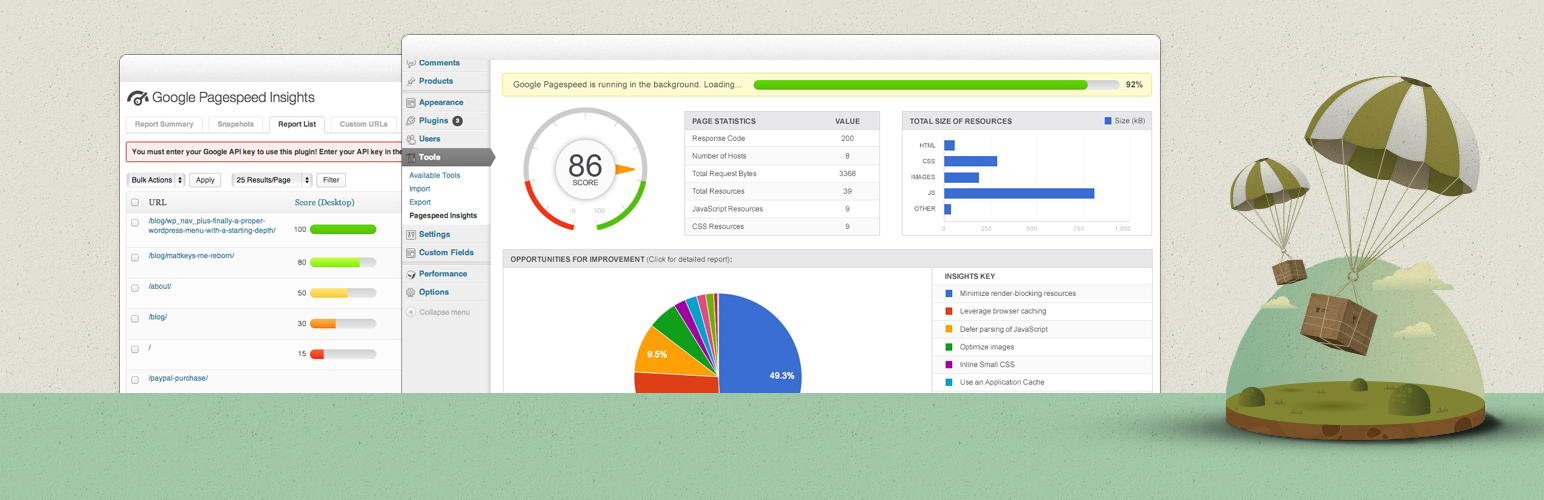Click the Settings sliders icon
1544x500 pixels.
tap(411, 235)
